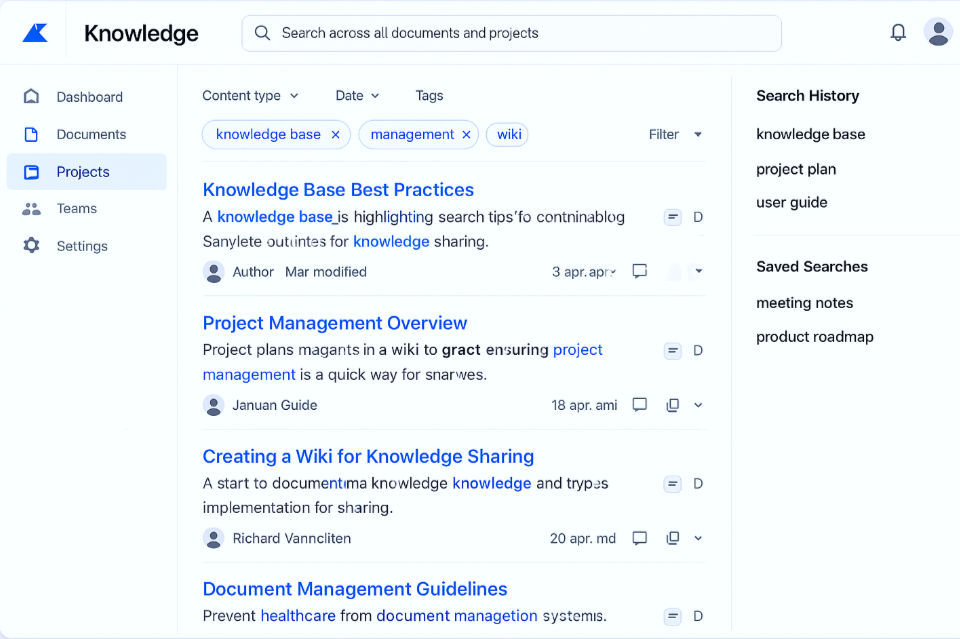Open notifications bell
960x639 pixels.
[x=898, y=32]
